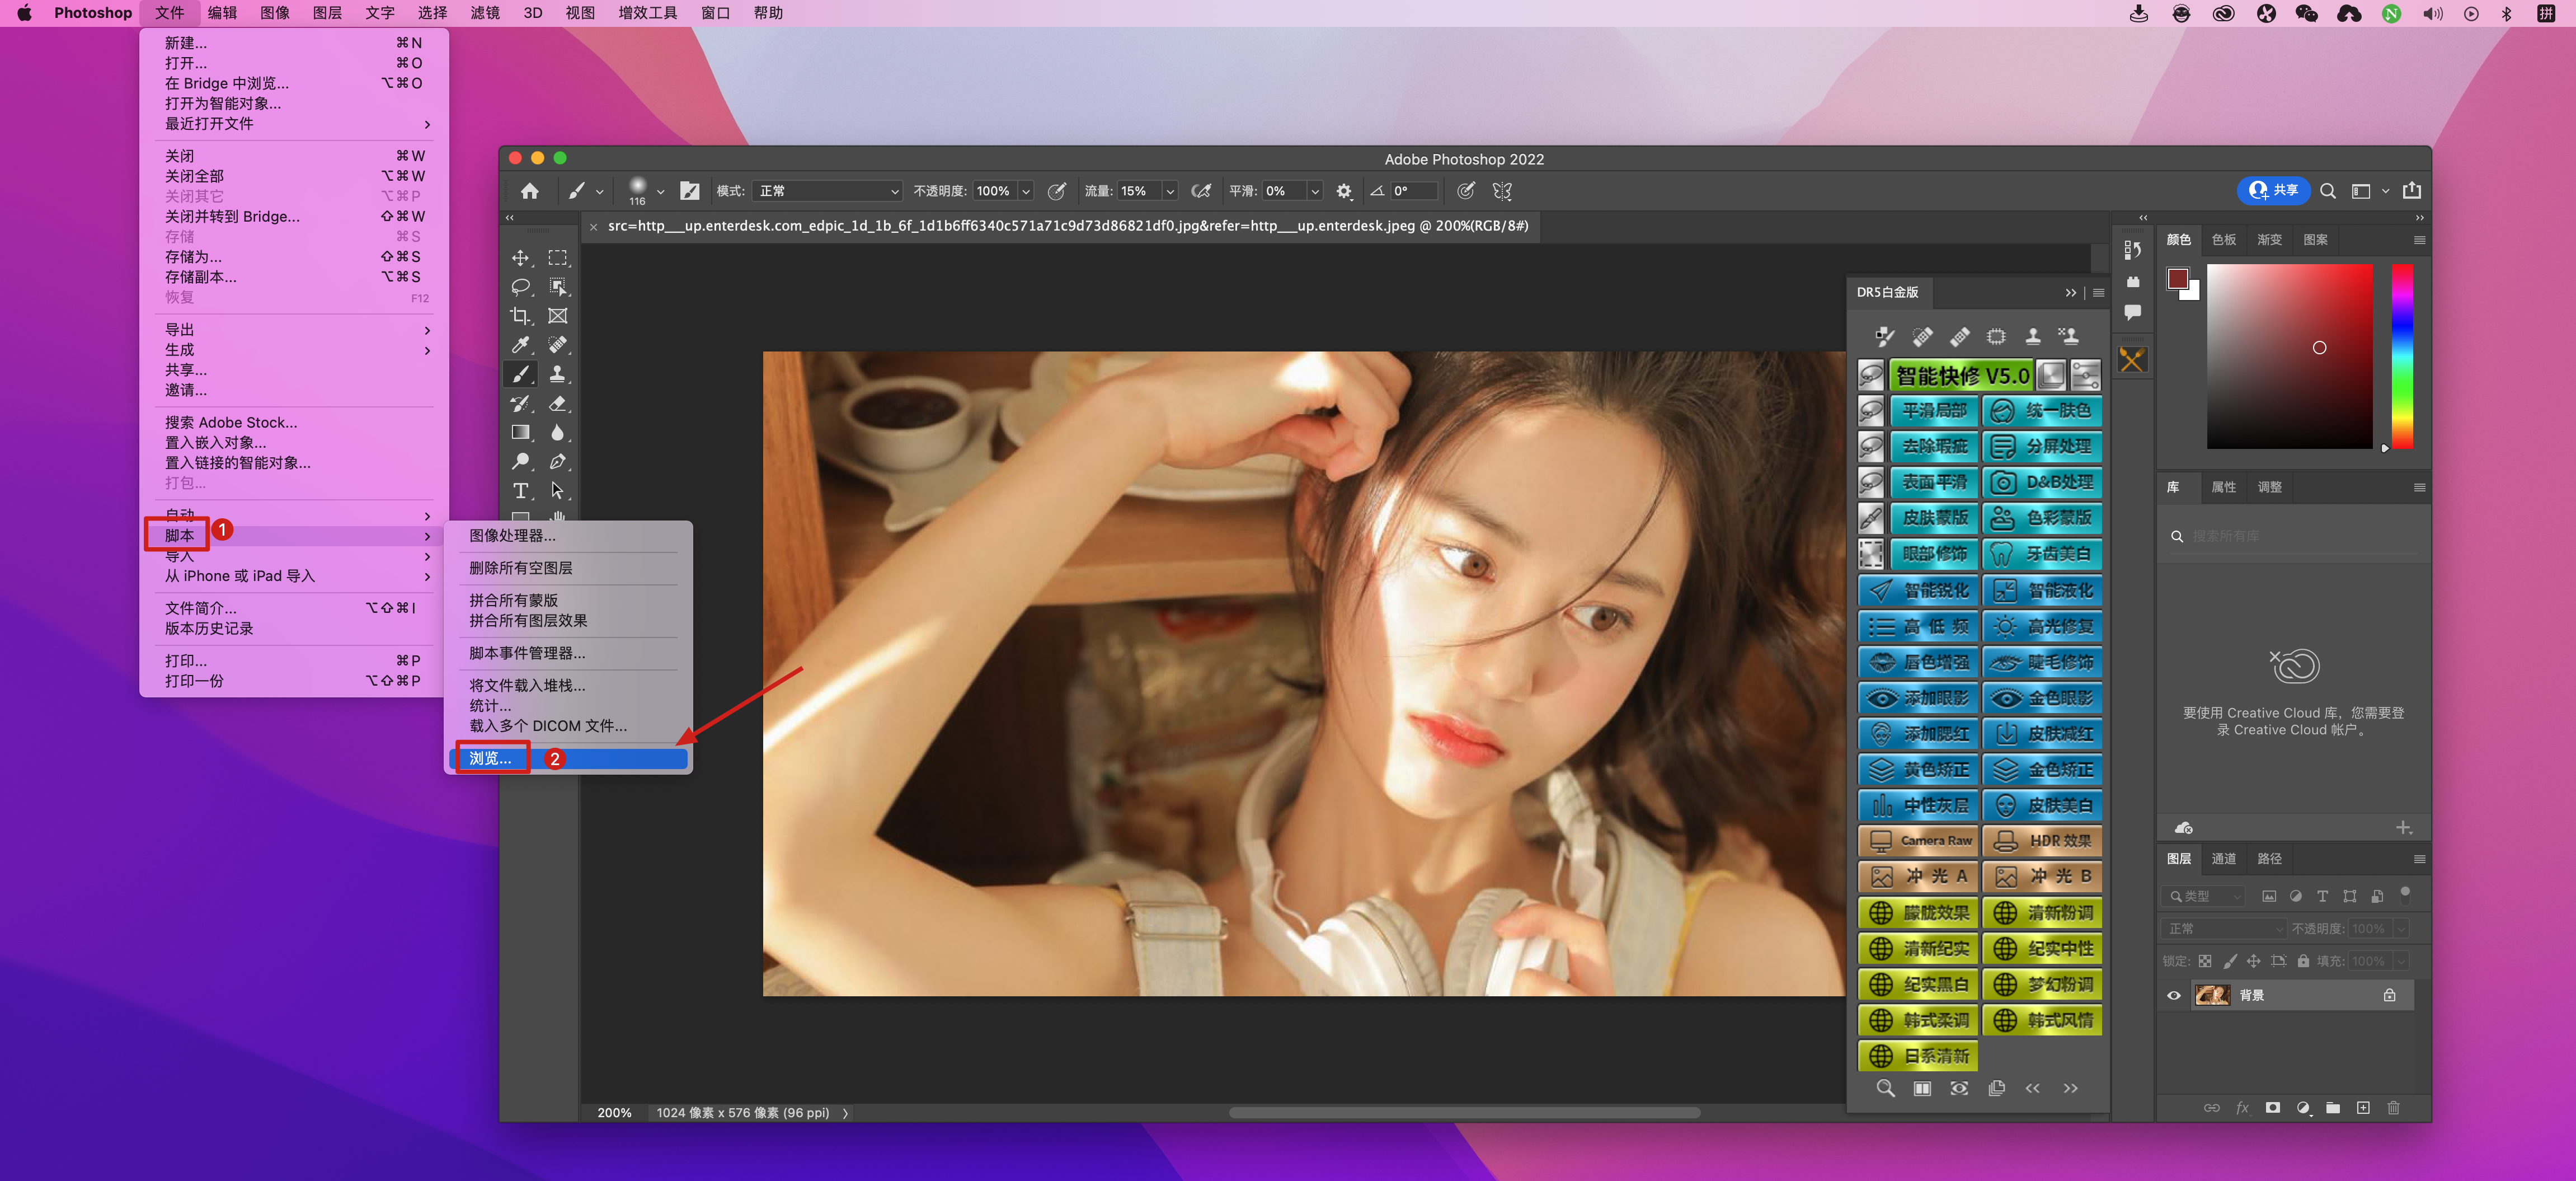
Task: Select the Move tool in toolbar
Action: pyautogui.click(x=520, y=258)
